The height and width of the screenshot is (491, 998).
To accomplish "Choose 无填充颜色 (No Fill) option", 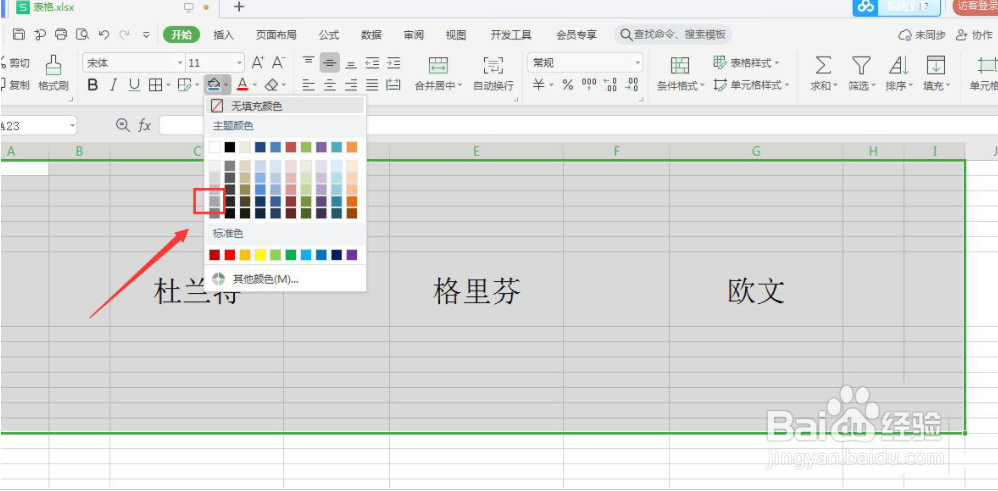I will pos(285,106).
